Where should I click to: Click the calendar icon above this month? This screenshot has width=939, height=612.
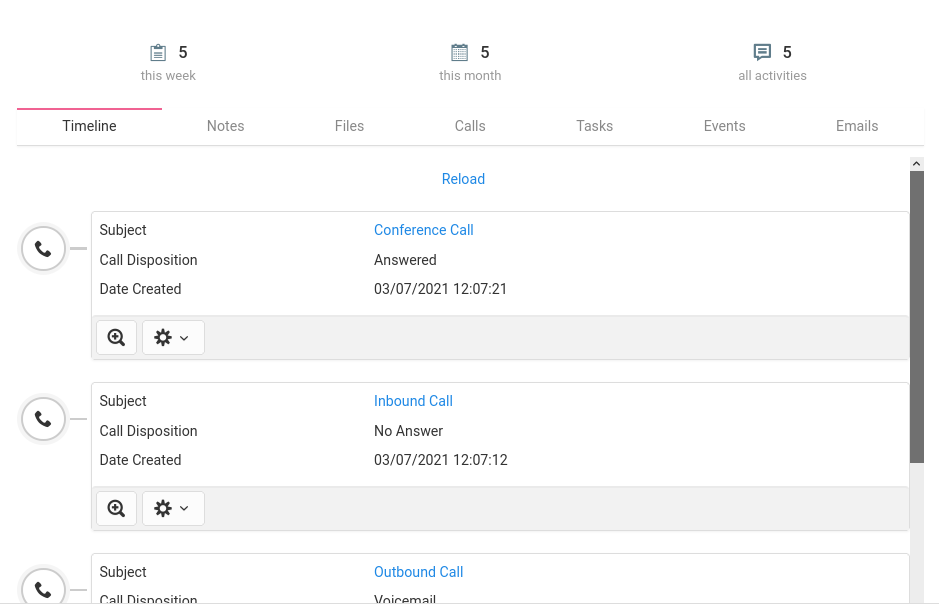pyautogui.click(x=459, y=53)
